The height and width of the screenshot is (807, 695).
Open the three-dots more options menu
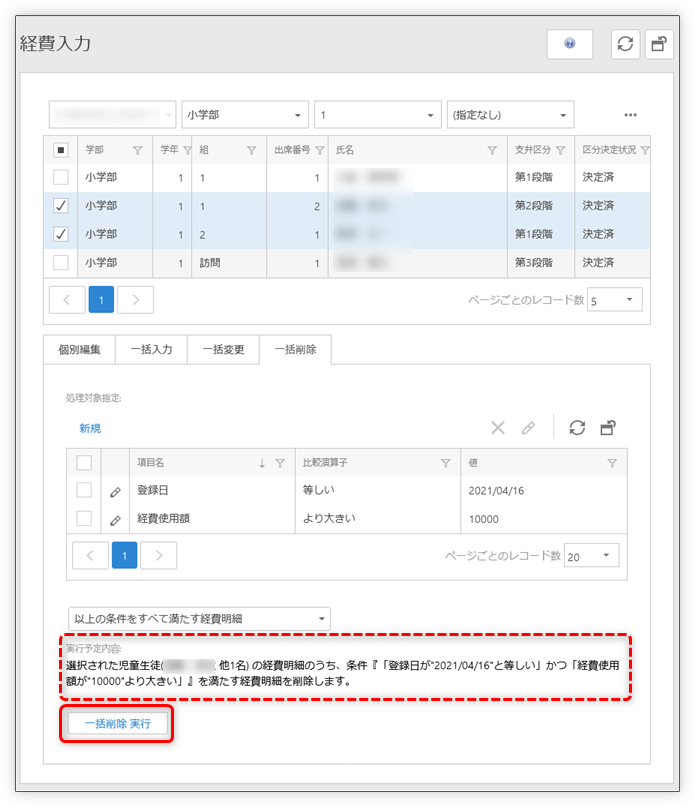(630, 115)
